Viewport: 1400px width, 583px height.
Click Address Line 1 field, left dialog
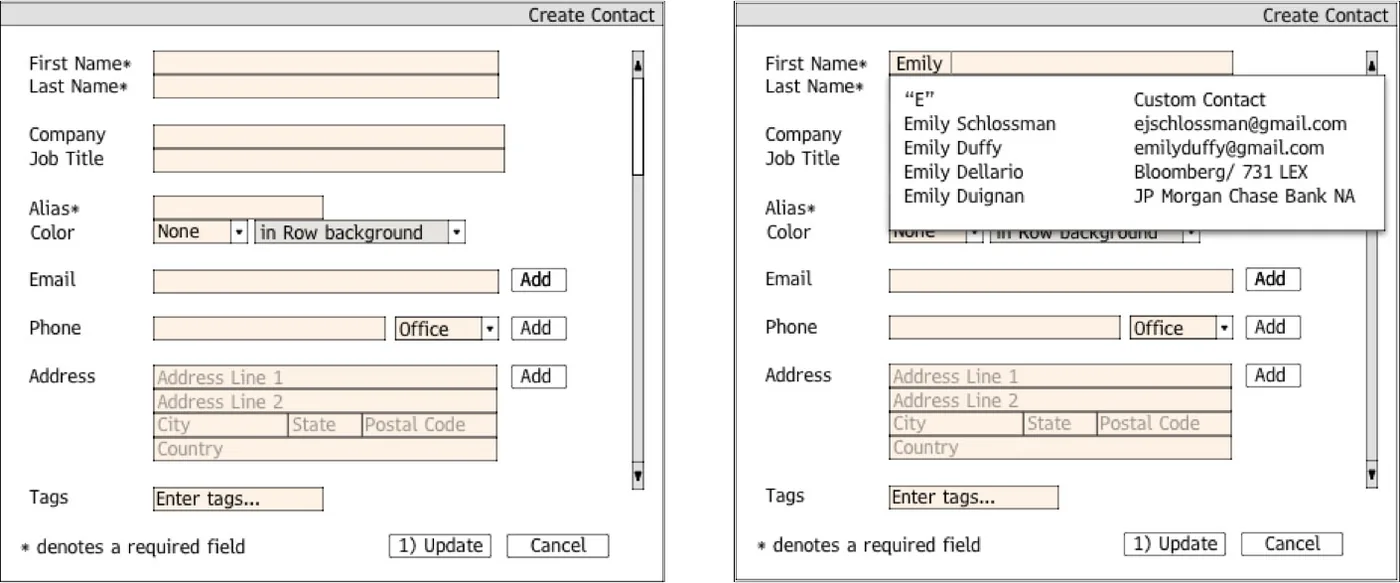[325, 377]
